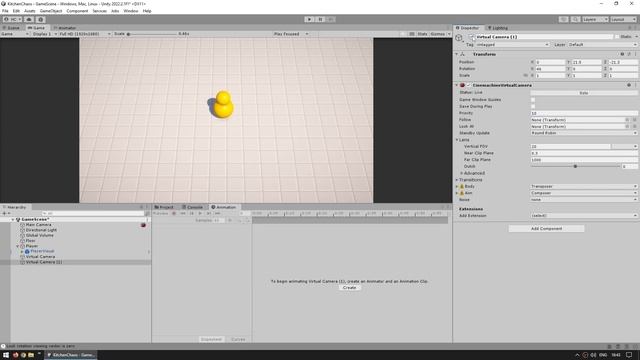Click the Position X input field
640x360 pixels.
(551, 62)
